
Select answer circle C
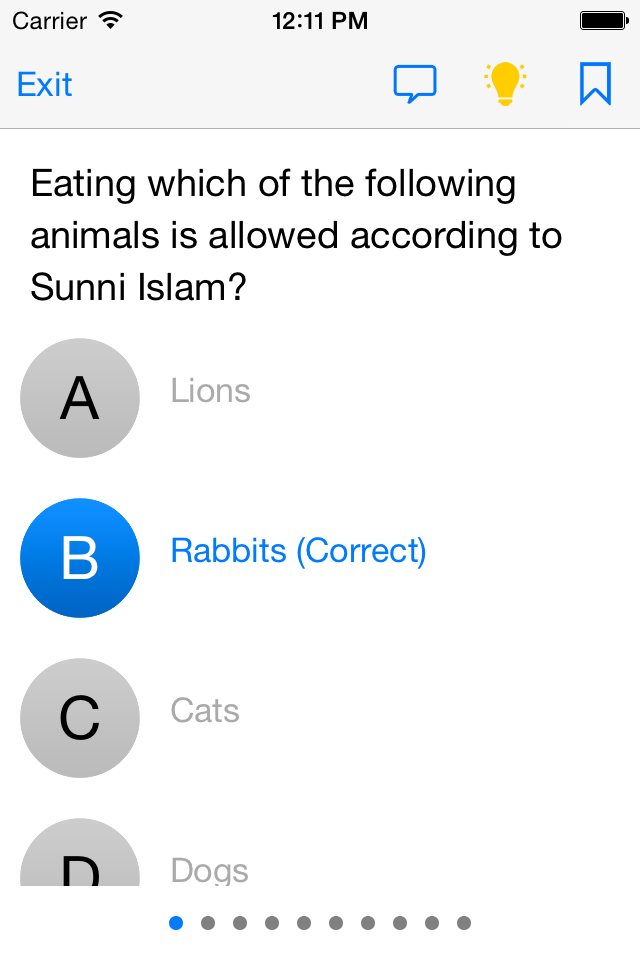[x=80, y=718]
